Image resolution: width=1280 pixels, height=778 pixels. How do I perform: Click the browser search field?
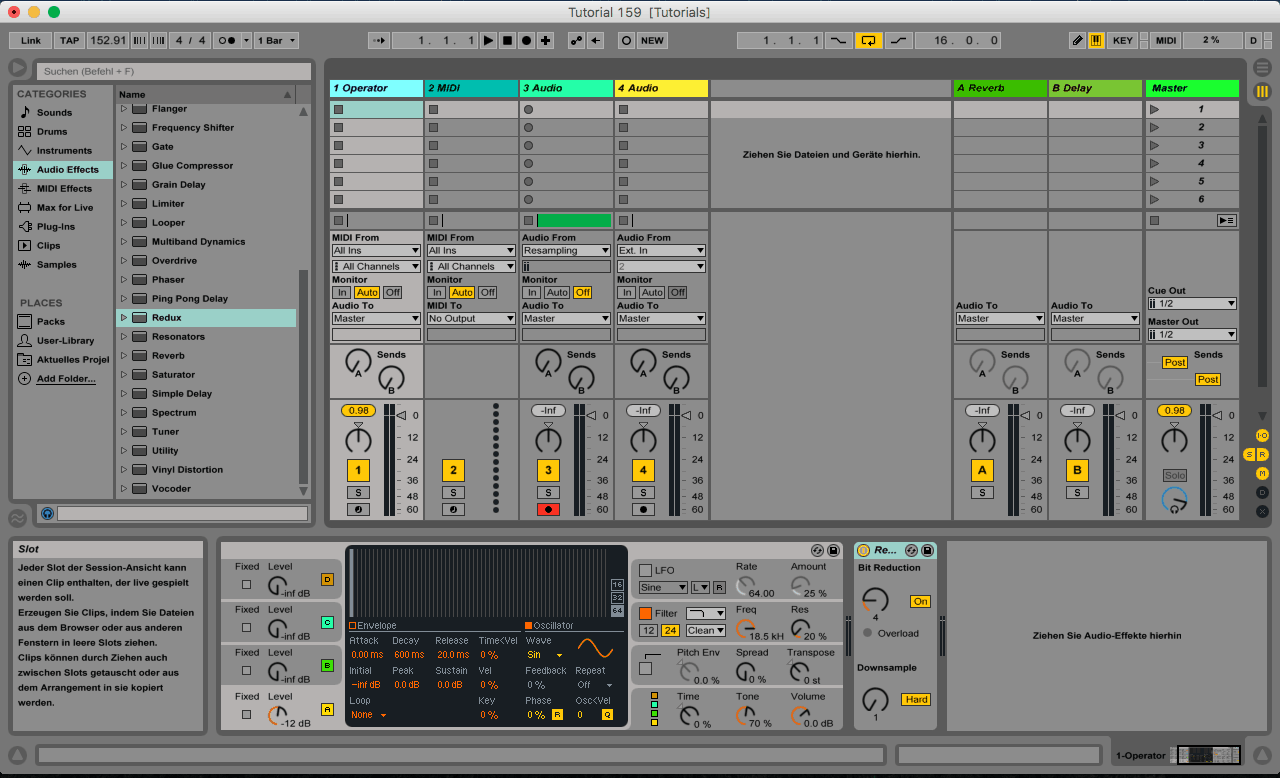click(x=174, y=72)
